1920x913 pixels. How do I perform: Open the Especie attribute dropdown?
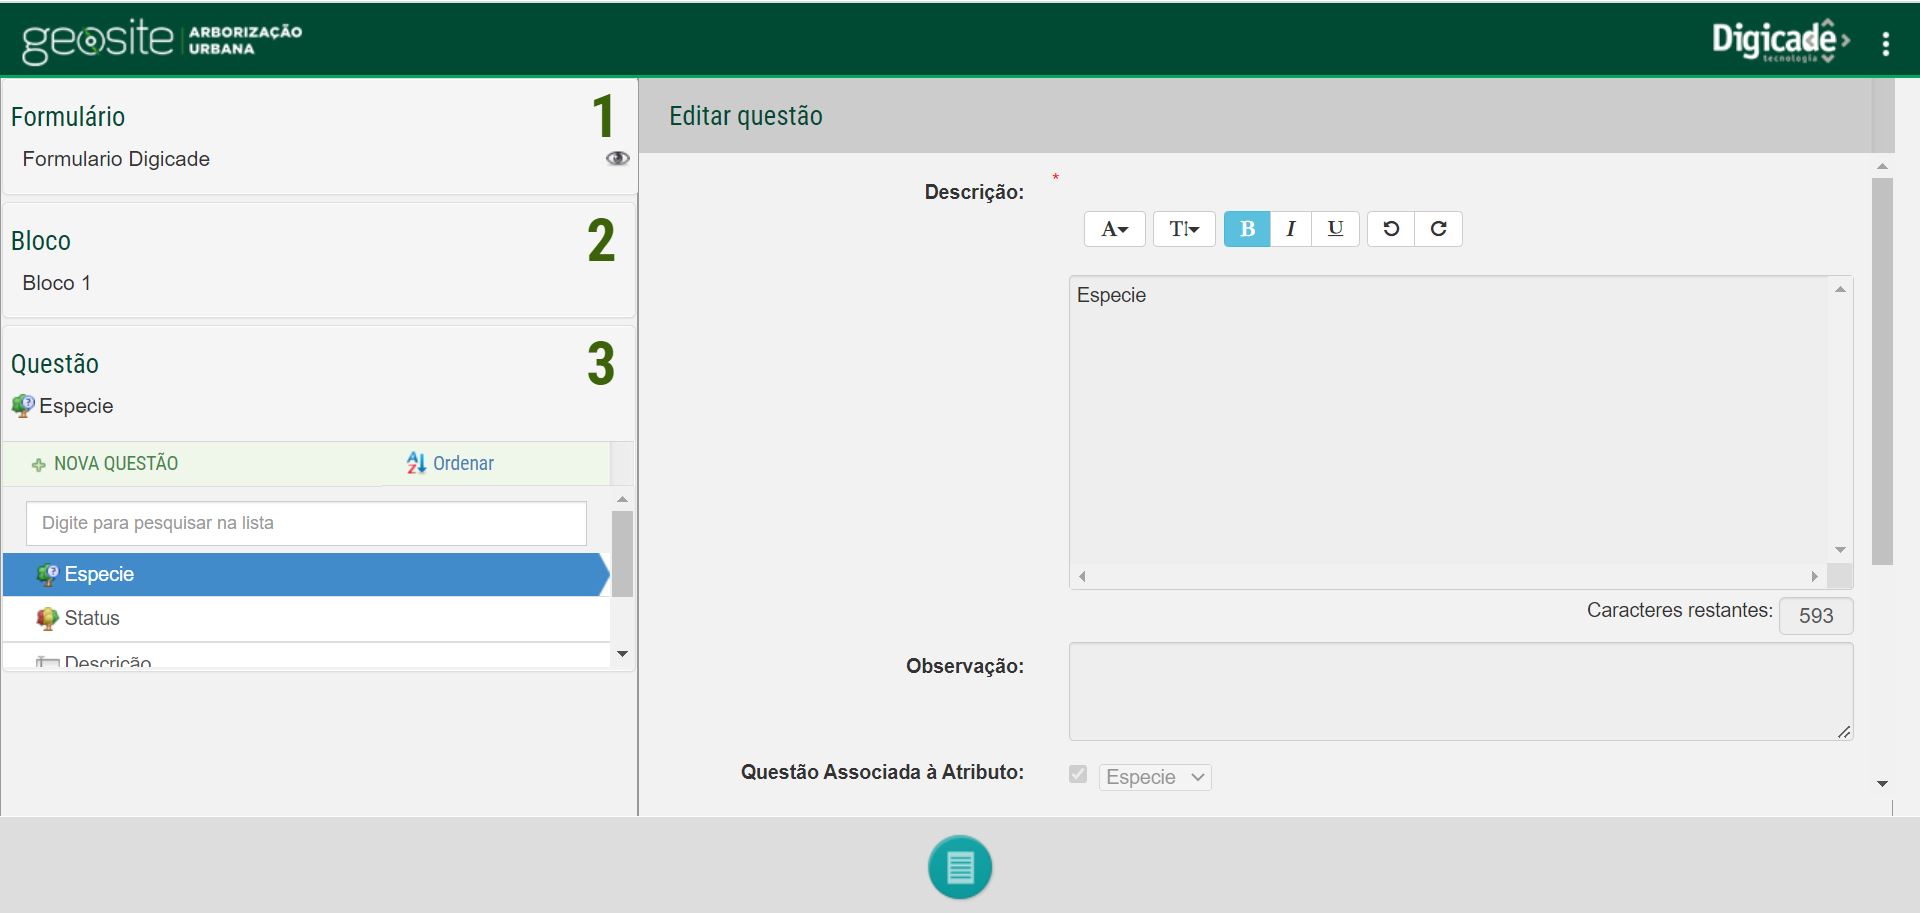tap(1155, 777)
